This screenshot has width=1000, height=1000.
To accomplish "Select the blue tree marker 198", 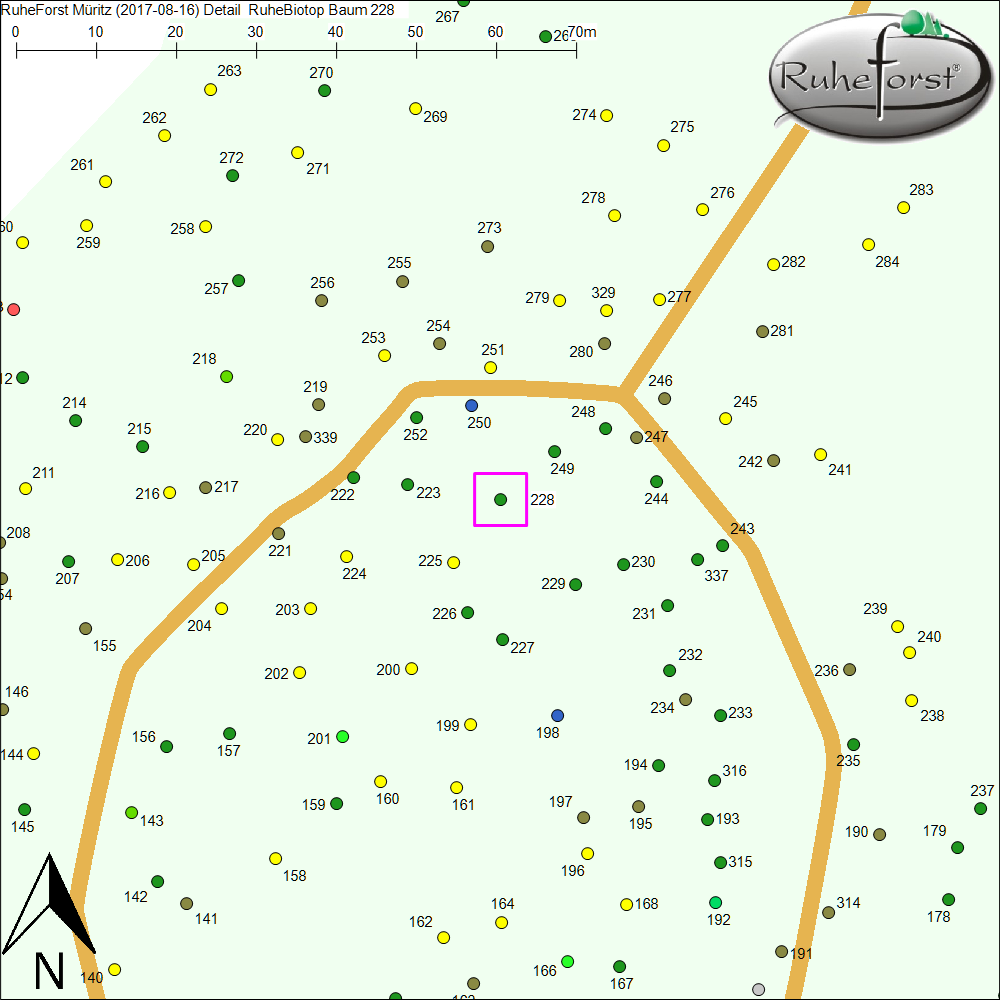I will point(557,715).
